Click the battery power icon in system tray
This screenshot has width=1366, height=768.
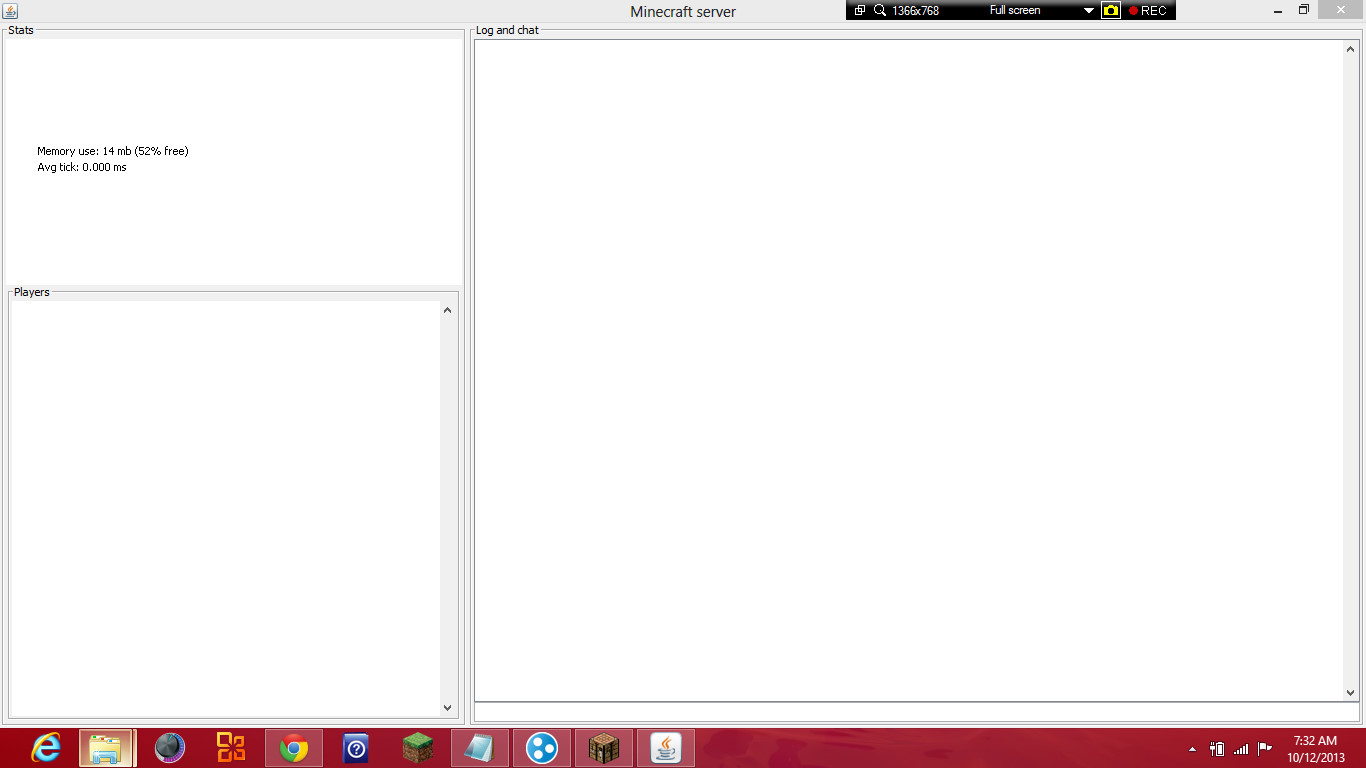click(1217, 749)
